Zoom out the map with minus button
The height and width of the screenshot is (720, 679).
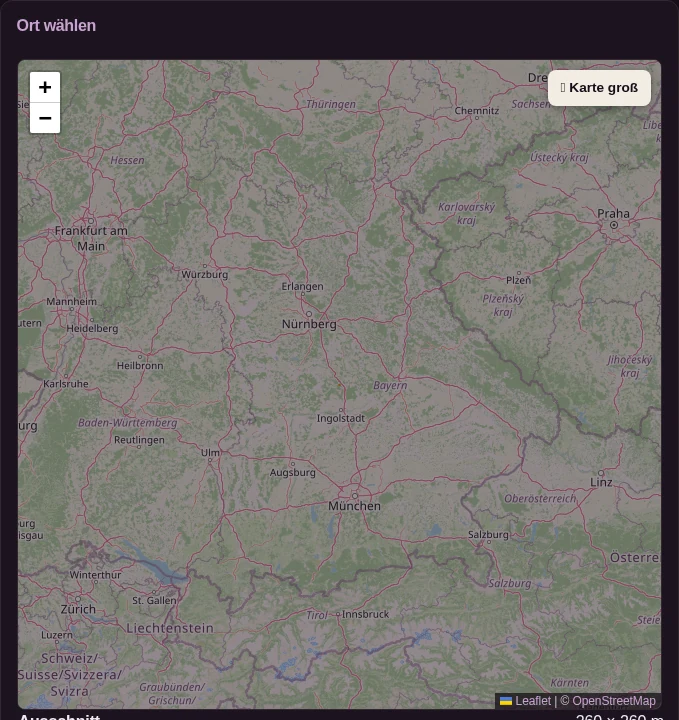coord(45,118)
